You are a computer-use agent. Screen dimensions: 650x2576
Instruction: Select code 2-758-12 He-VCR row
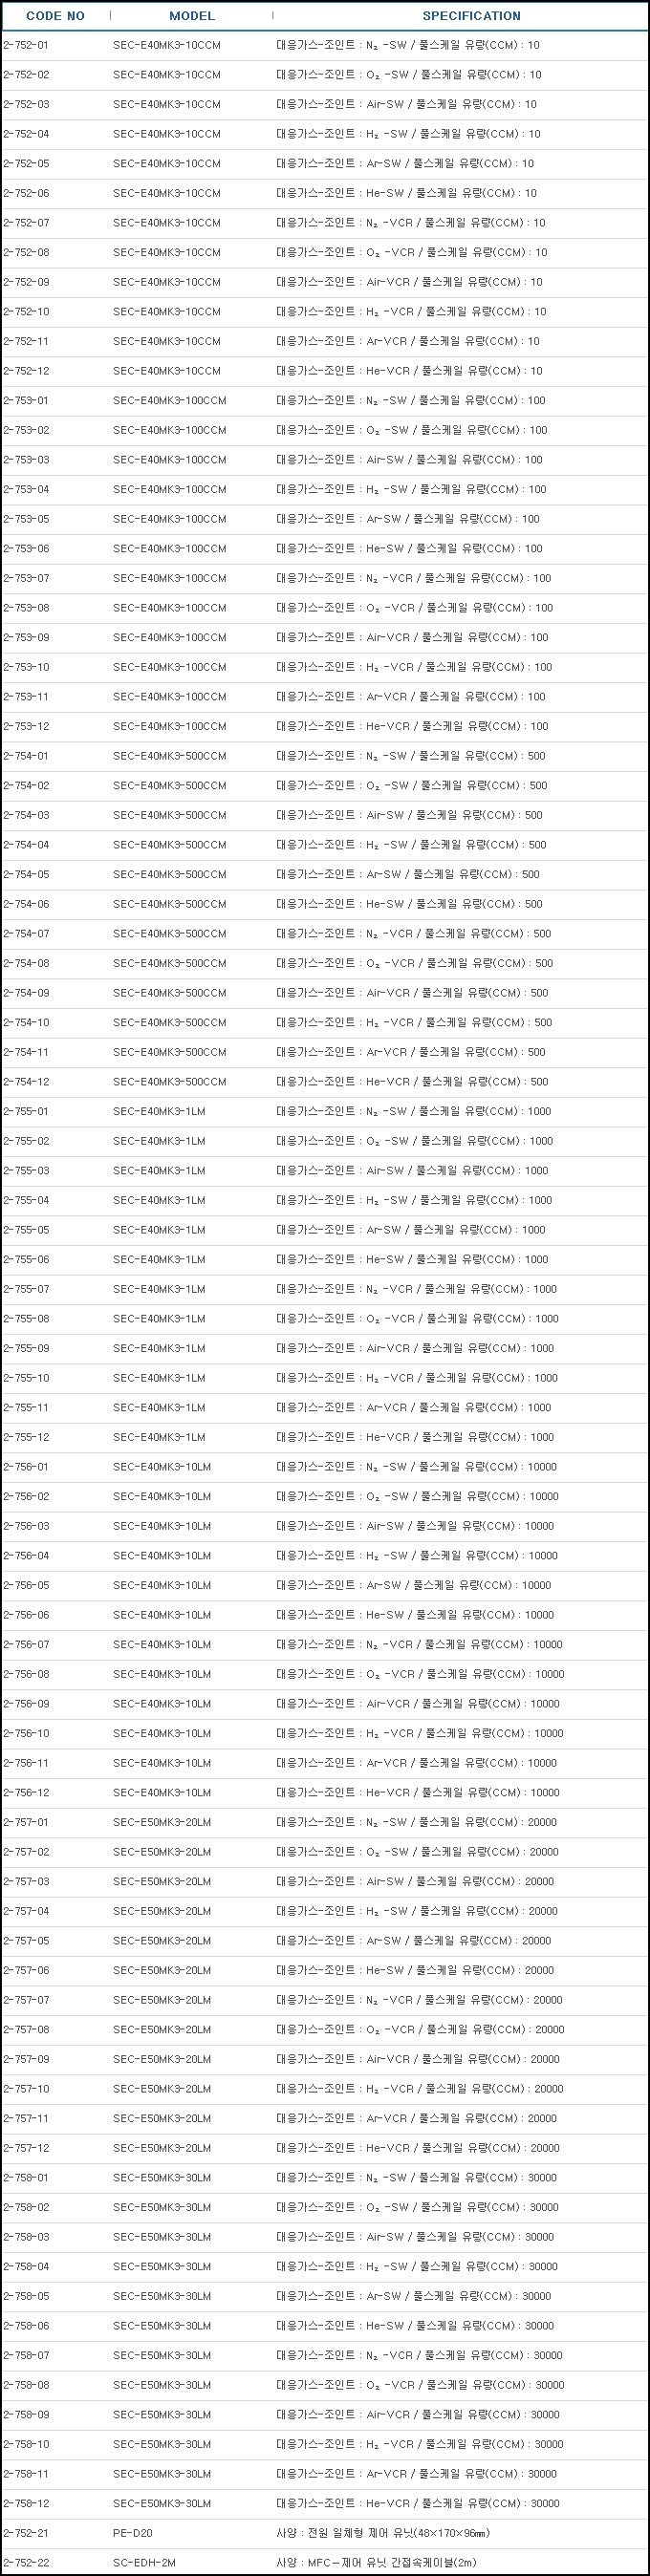tap(325, 2503)
